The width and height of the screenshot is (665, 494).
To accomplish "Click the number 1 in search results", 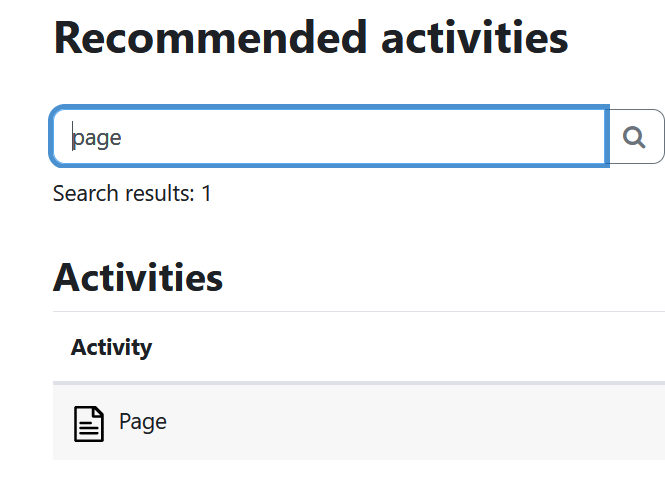I will coord(207,193).
